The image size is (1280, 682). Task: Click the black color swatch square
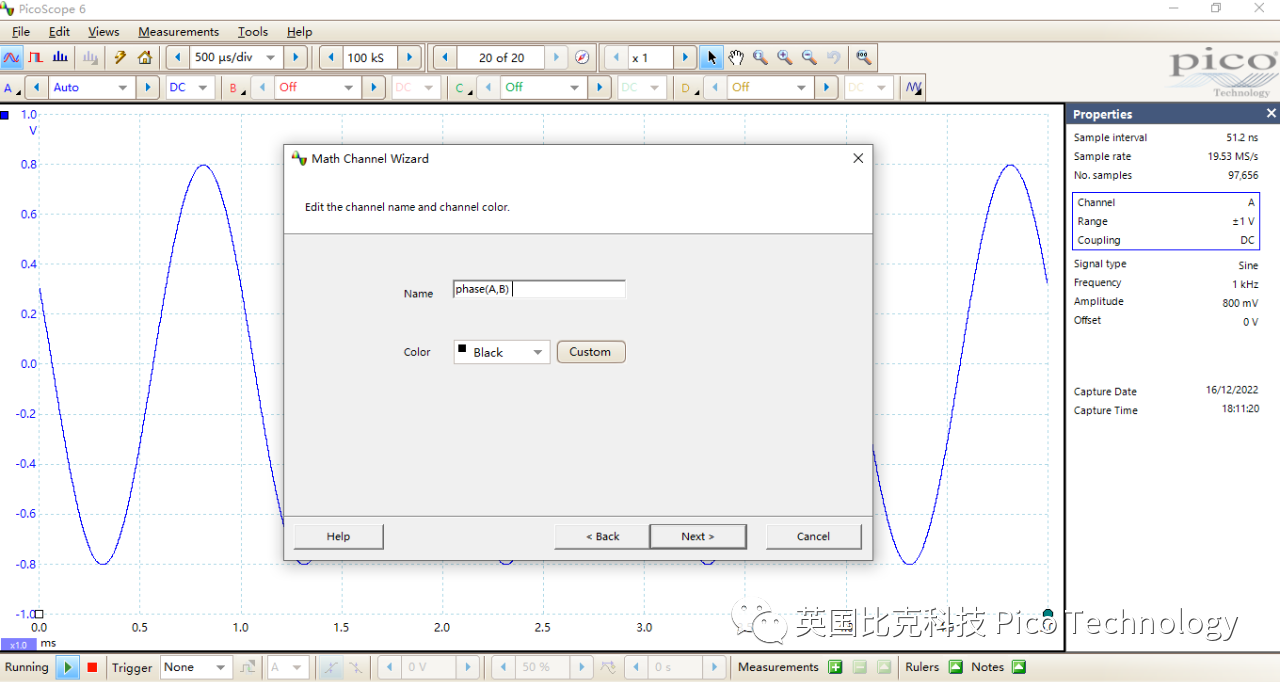point(462,350)
